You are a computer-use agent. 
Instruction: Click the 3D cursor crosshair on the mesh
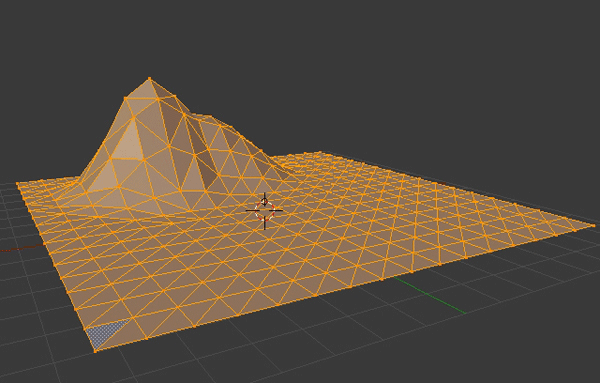tap(264, 210)
